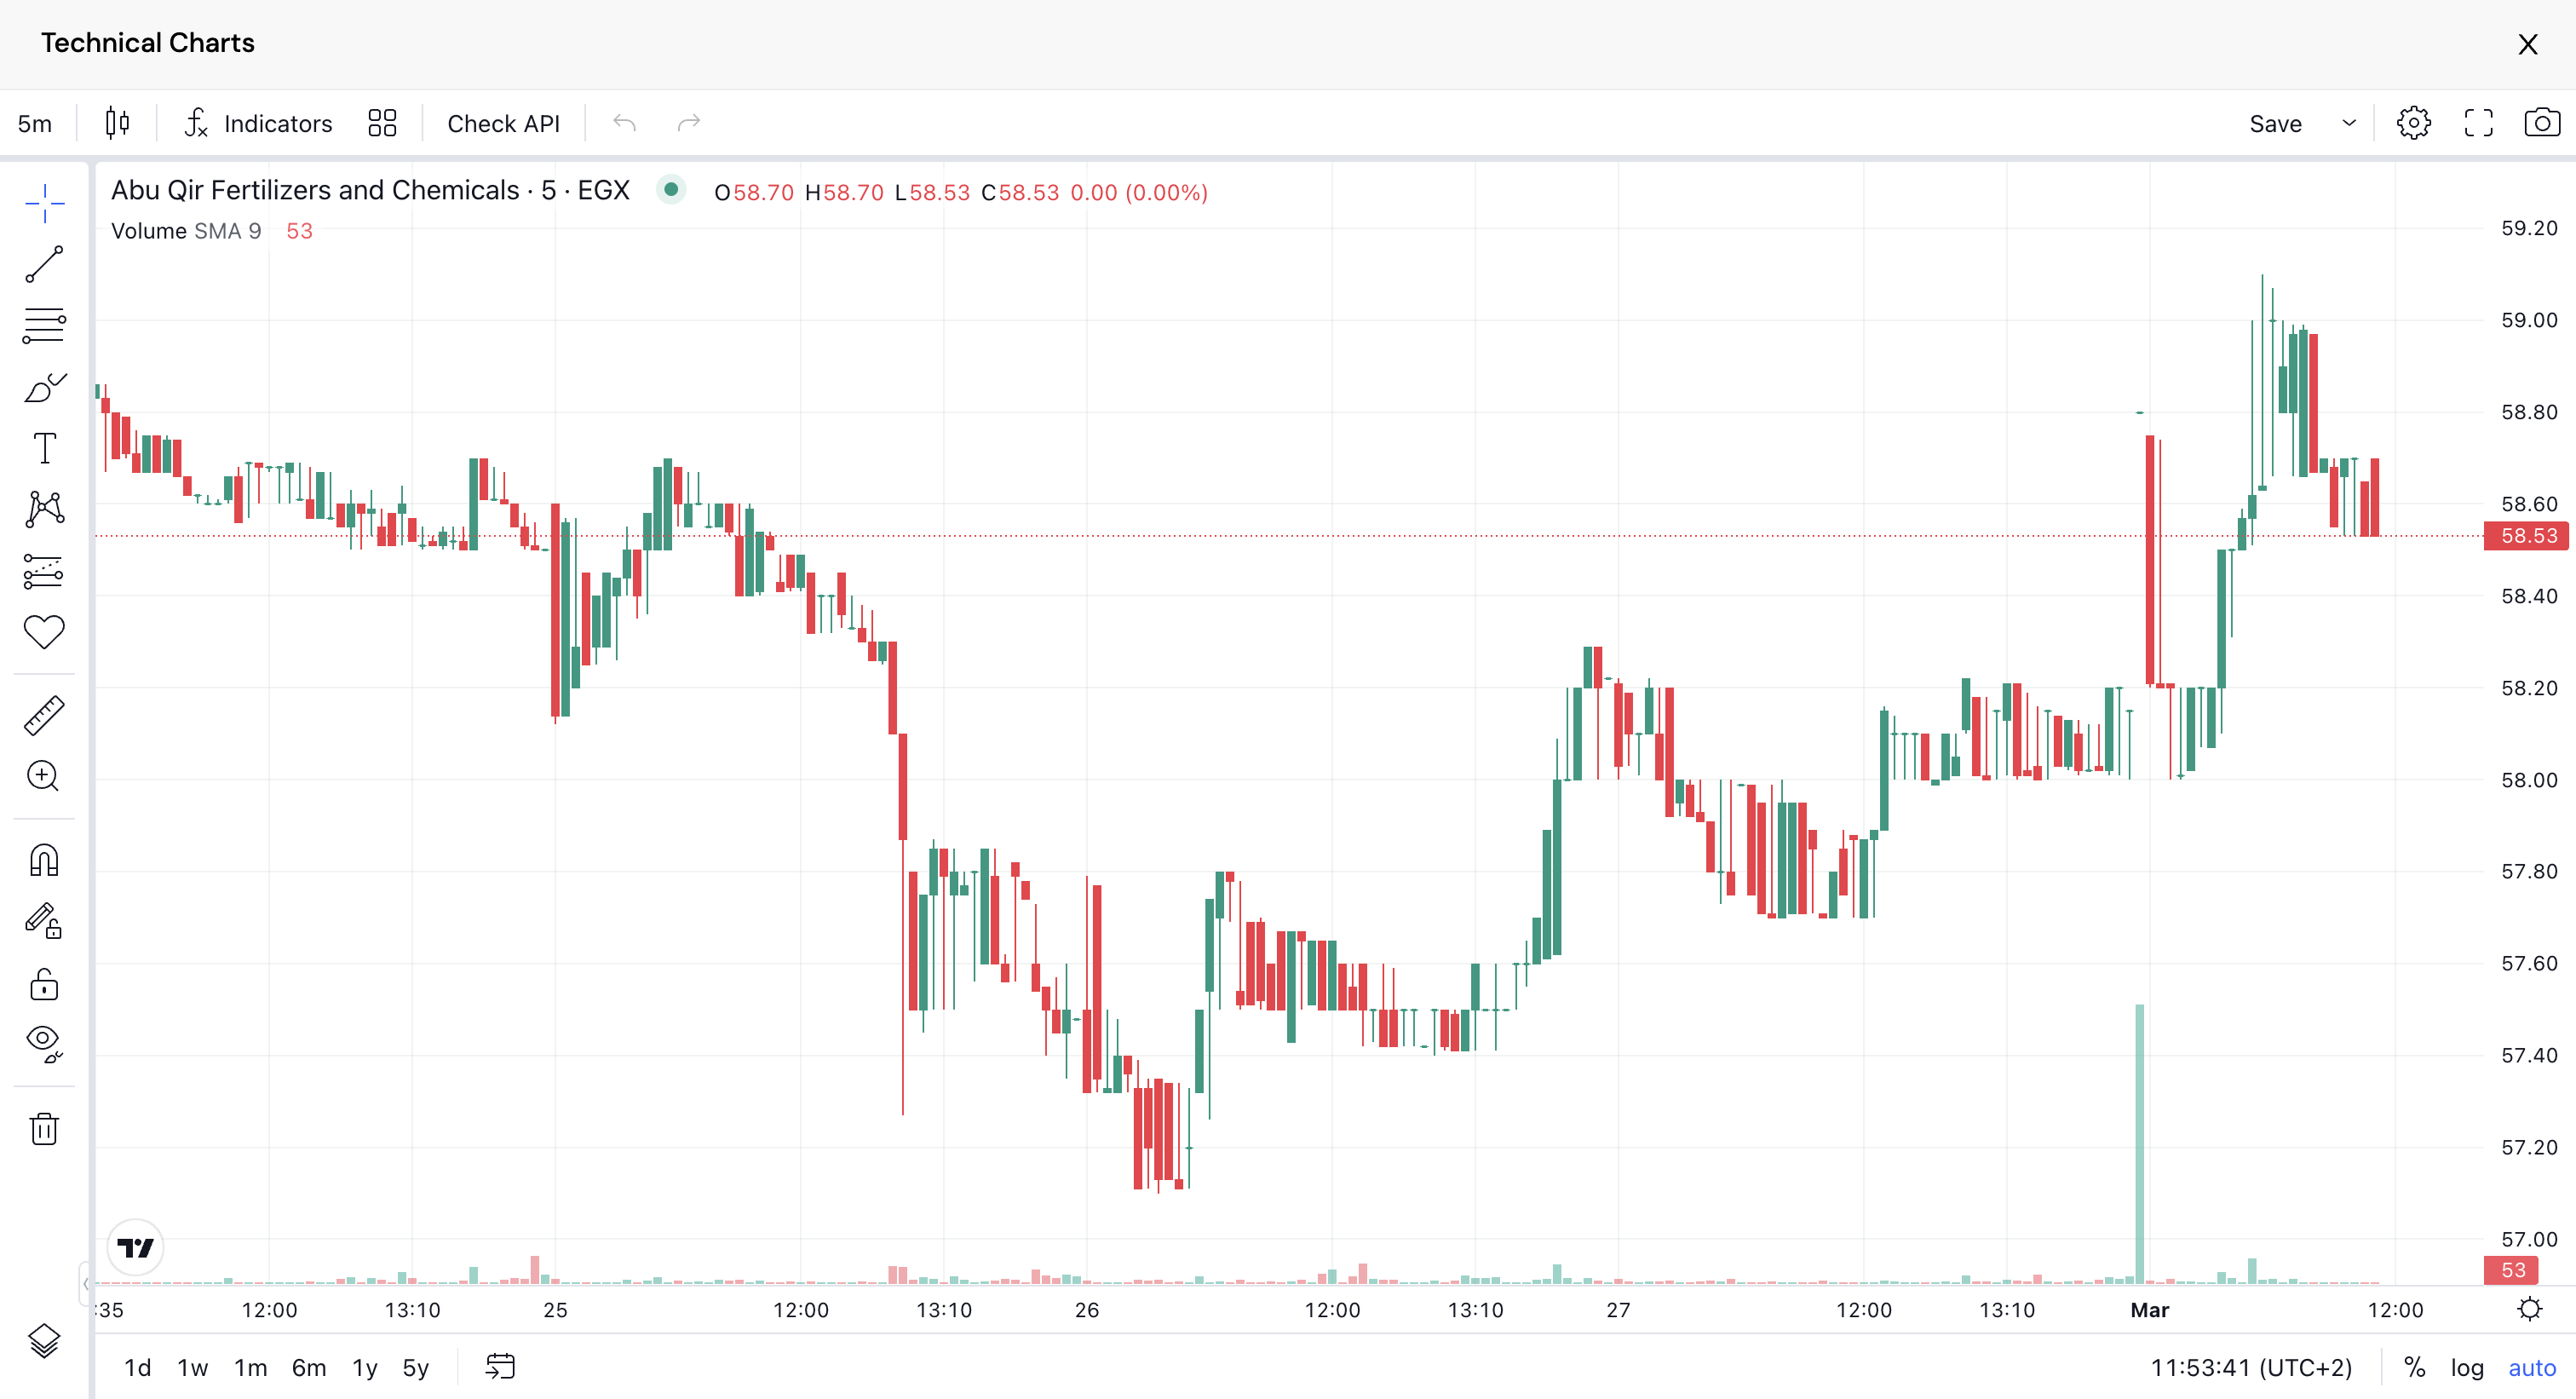This screenshot has height=1399, width=2576.
Task: Toggle magnet mode snapping
Action: coord(44,860)
